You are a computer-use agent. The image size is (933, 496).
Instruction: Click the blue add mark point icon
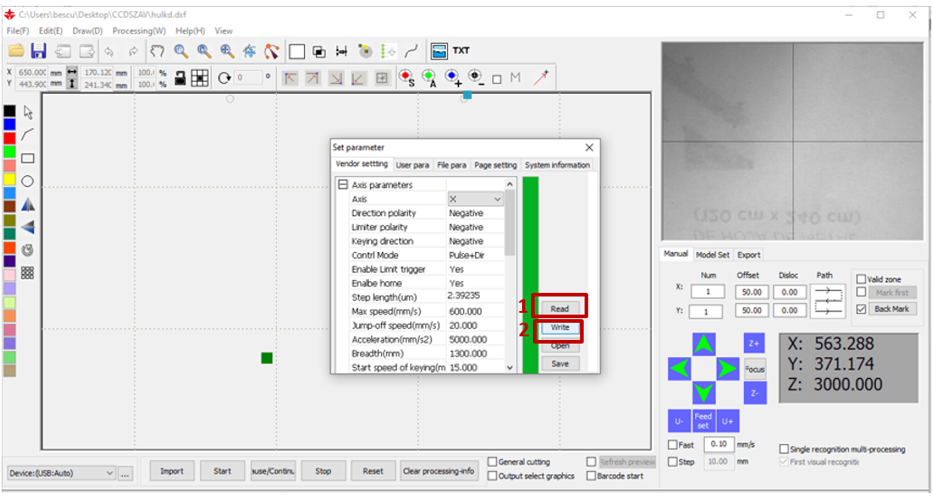click(452, 78)
